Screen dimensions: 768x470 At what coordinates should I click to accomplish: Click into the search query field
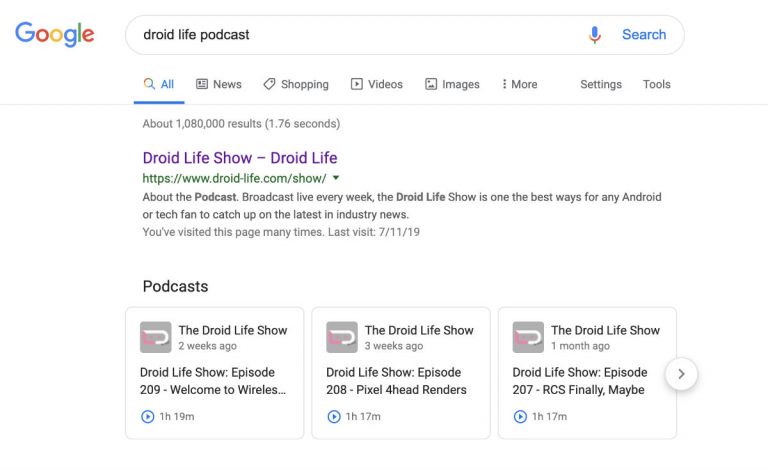(x=350, y=35)
